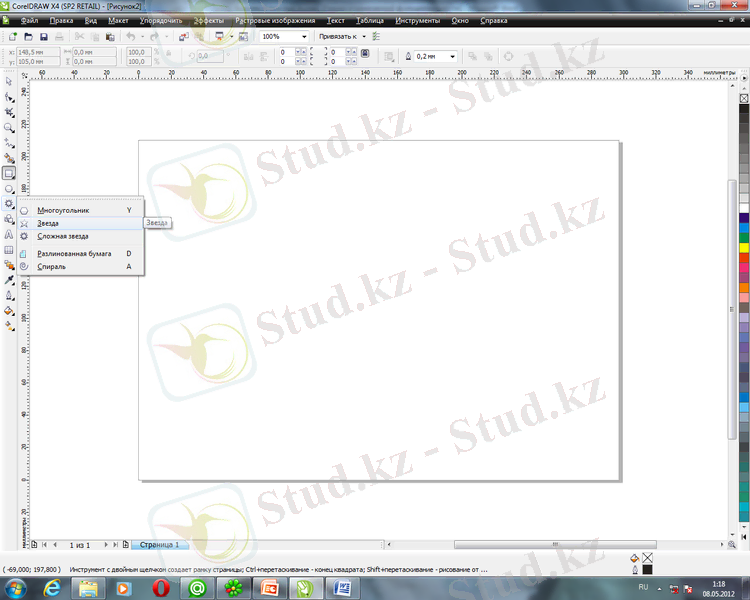This screenshot has height=600, width=750.
Task: Open Opera from the taskbar
Action: 161,588
